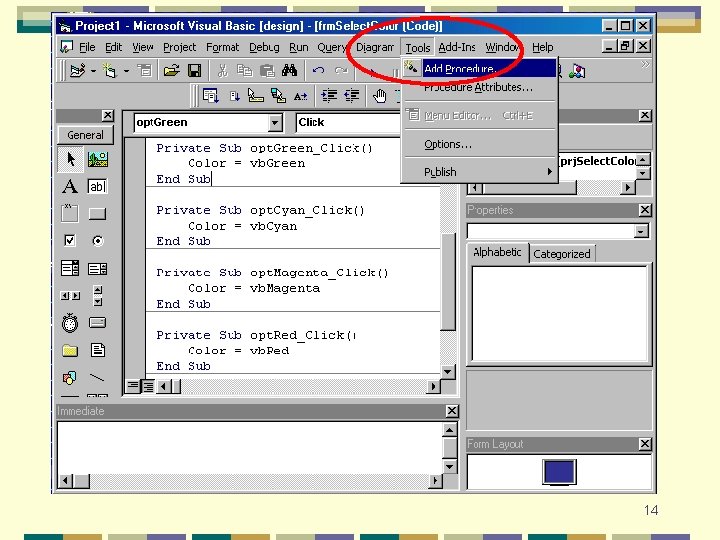Select the CheckBox control tool
This screenshot has height=540, width=720.
coord(70,241)
